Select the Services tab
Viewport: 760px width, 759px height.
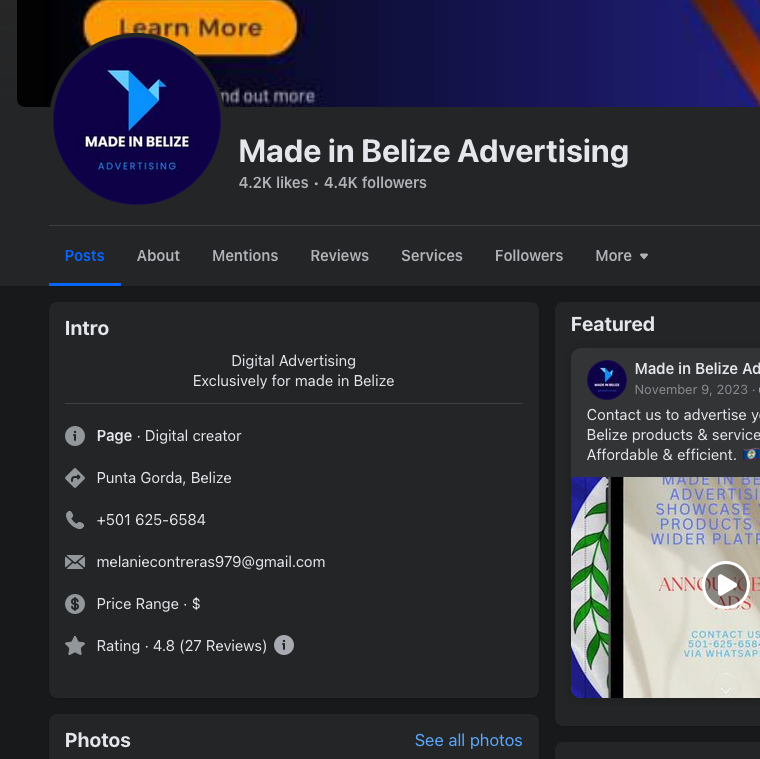tap(431, 255)
